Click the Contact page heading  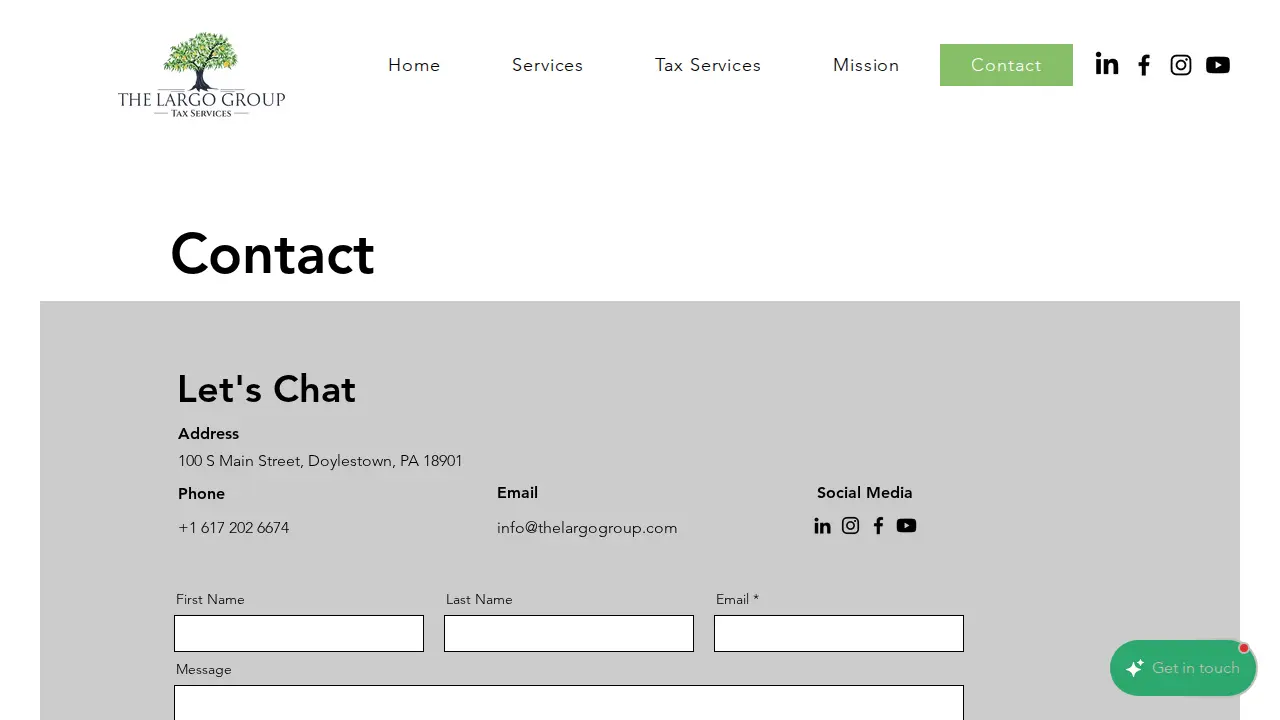272,254
